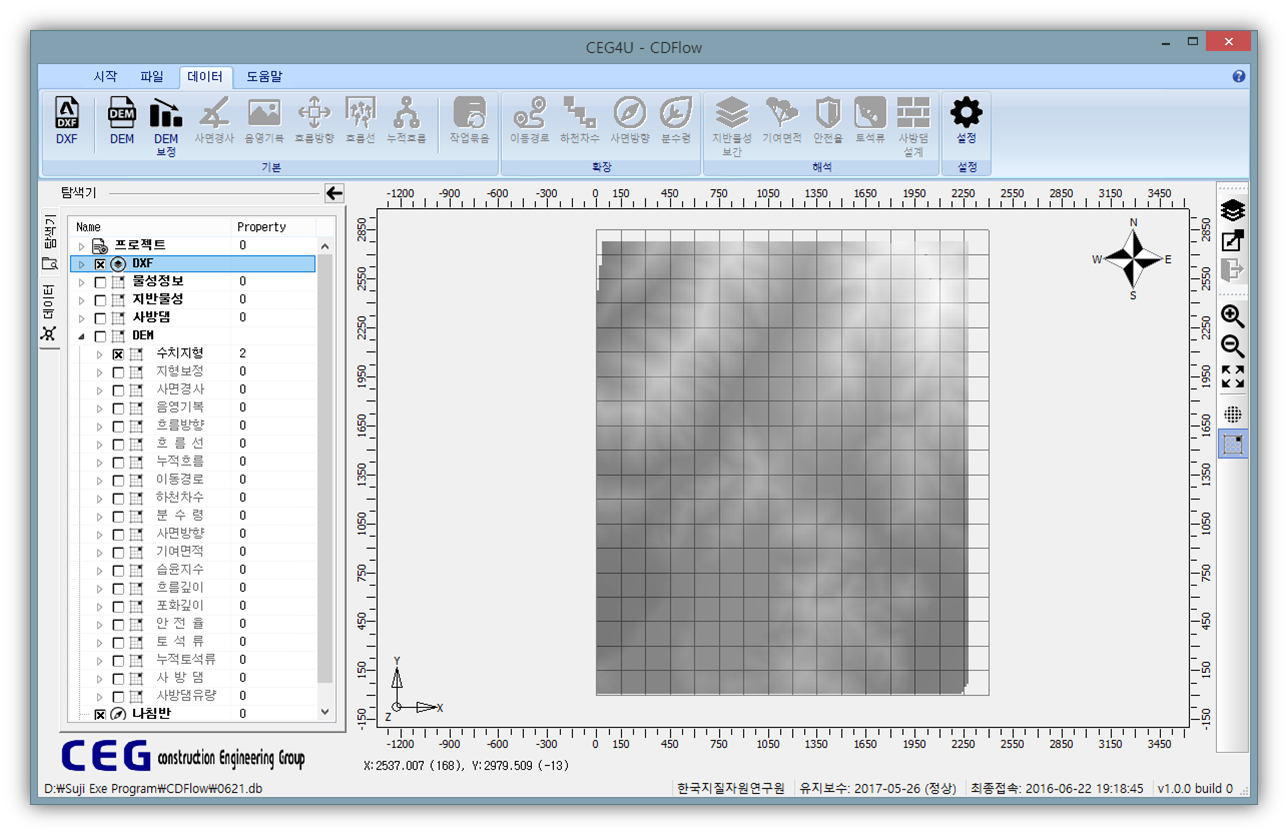Select the 습윤지수 tree row

(192, 570)
